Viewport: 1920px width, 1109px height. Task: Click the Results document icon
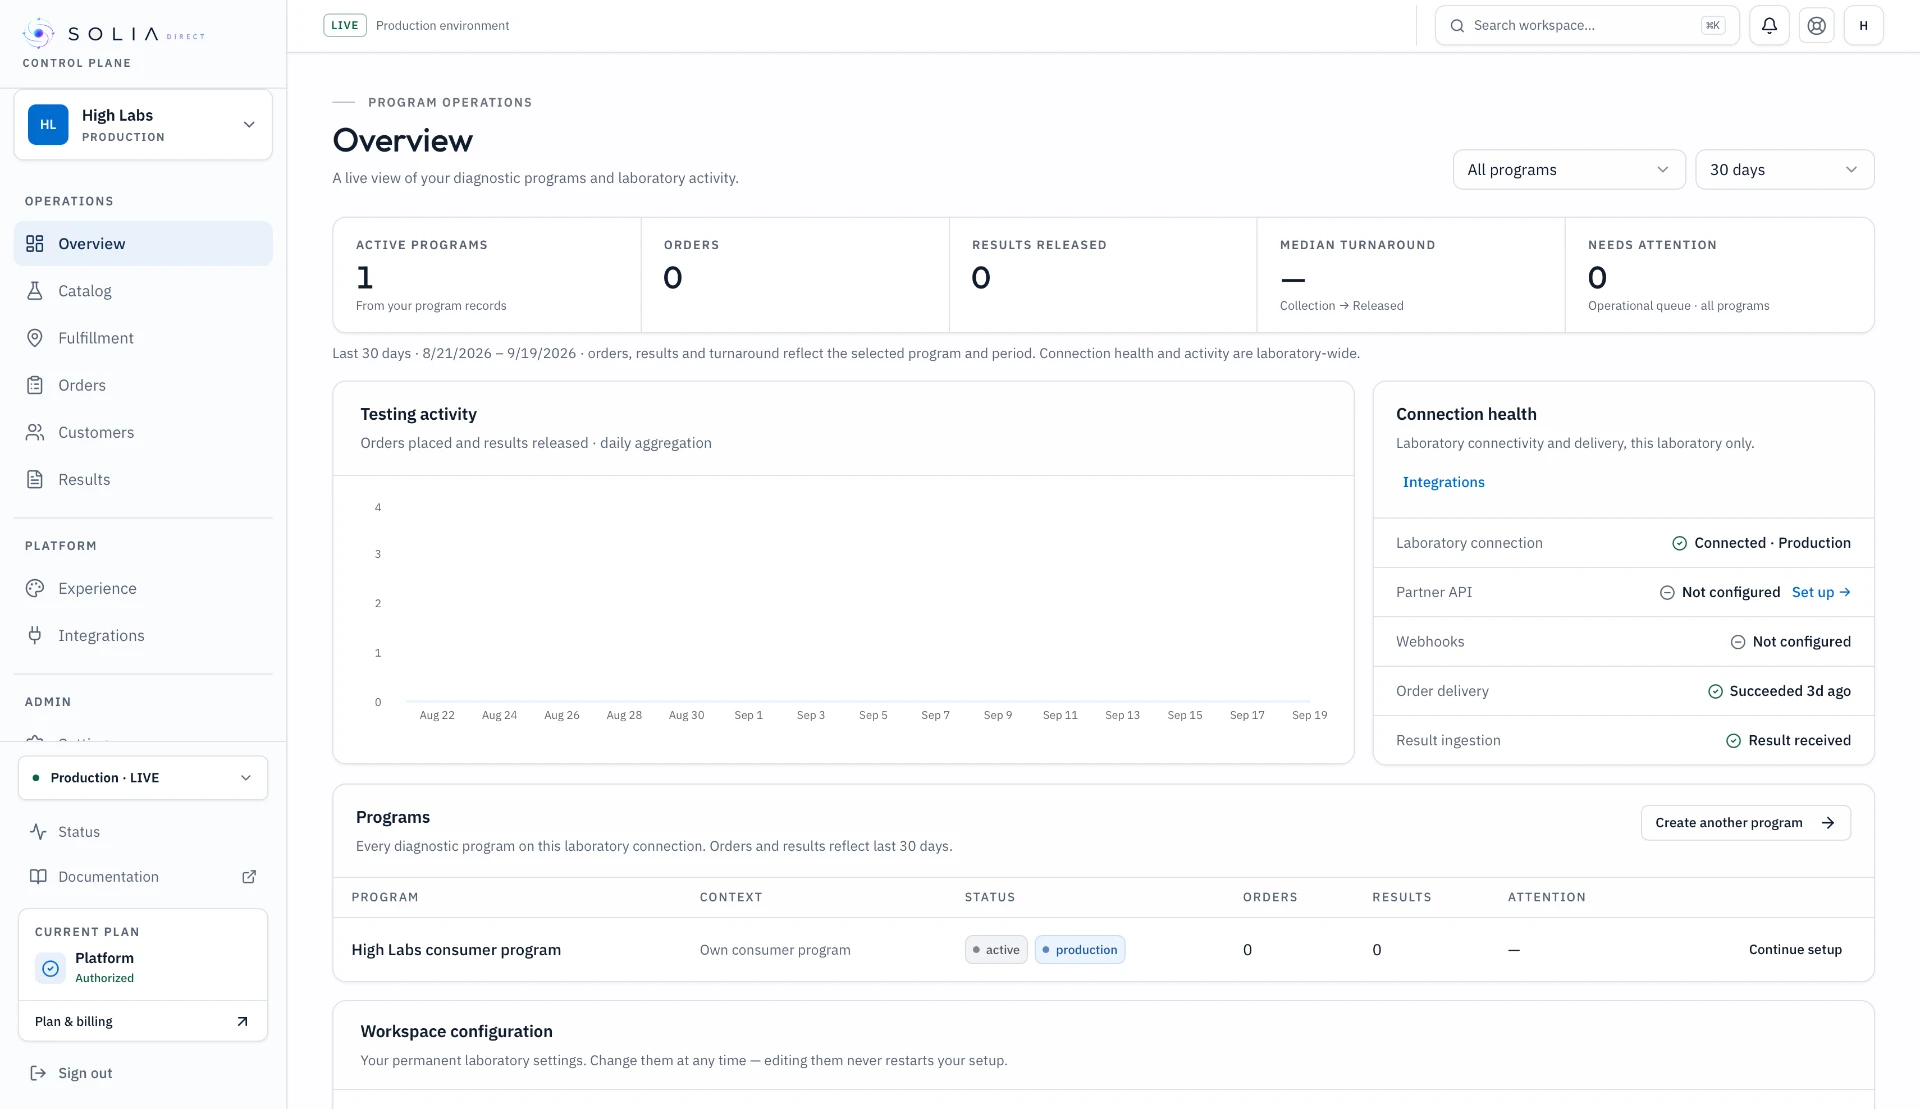[x=35, y=479]
